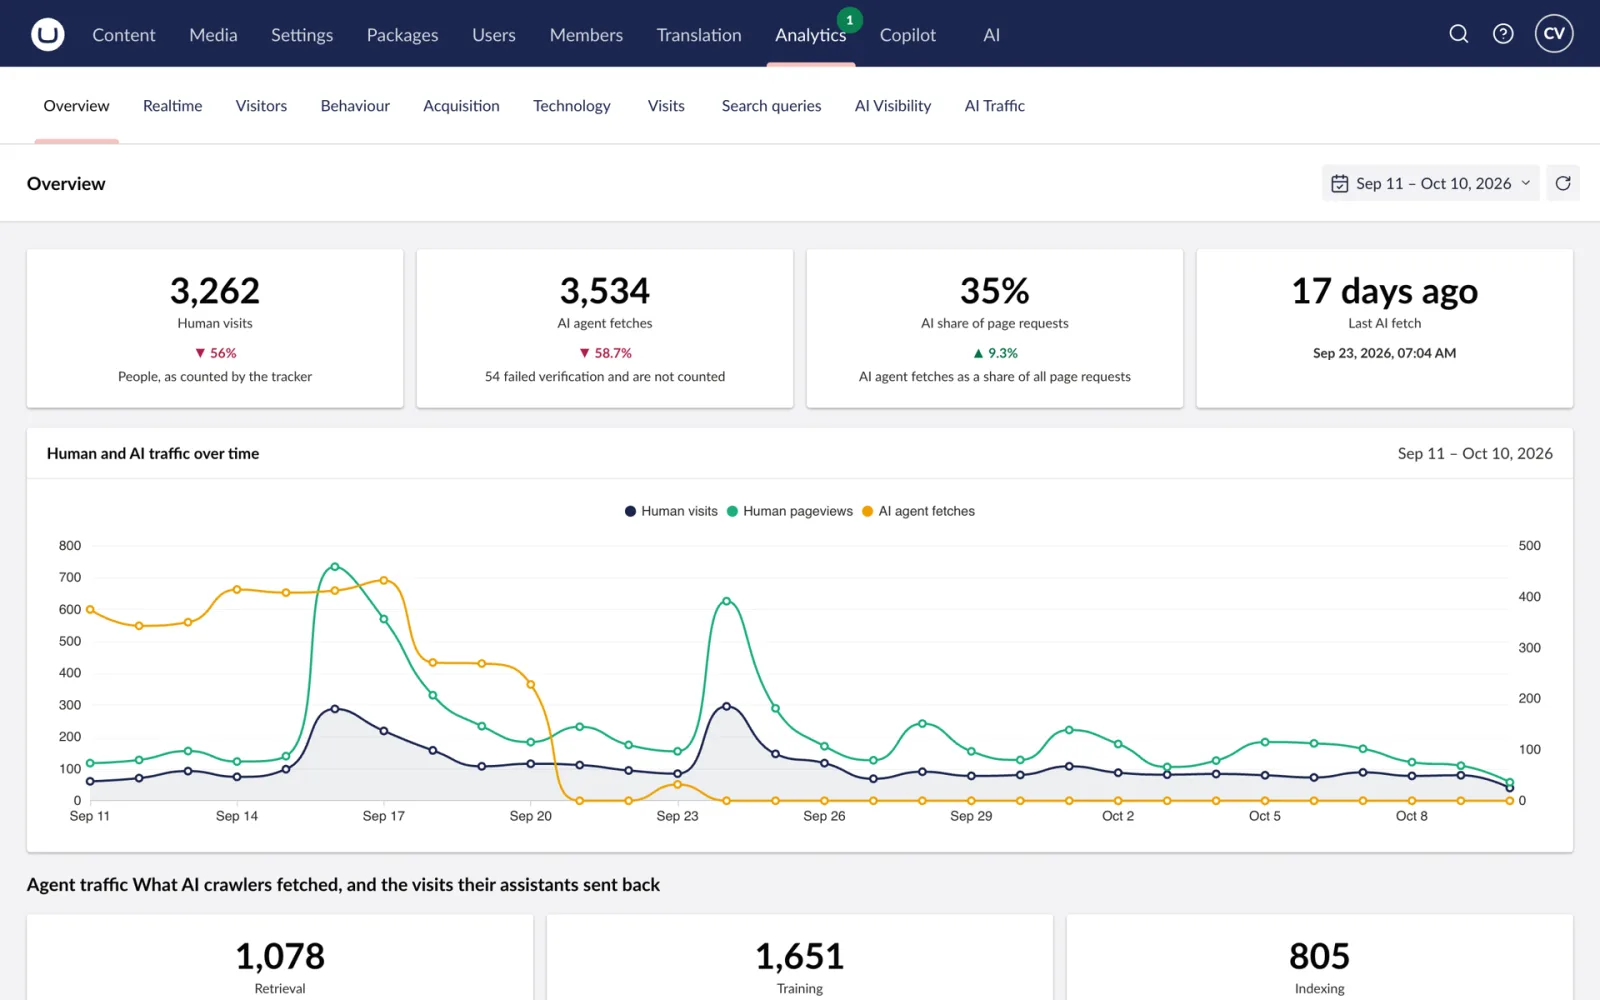Open the search magnifier icon
Screen dimensions: 1600x1000
(1459, 34)
